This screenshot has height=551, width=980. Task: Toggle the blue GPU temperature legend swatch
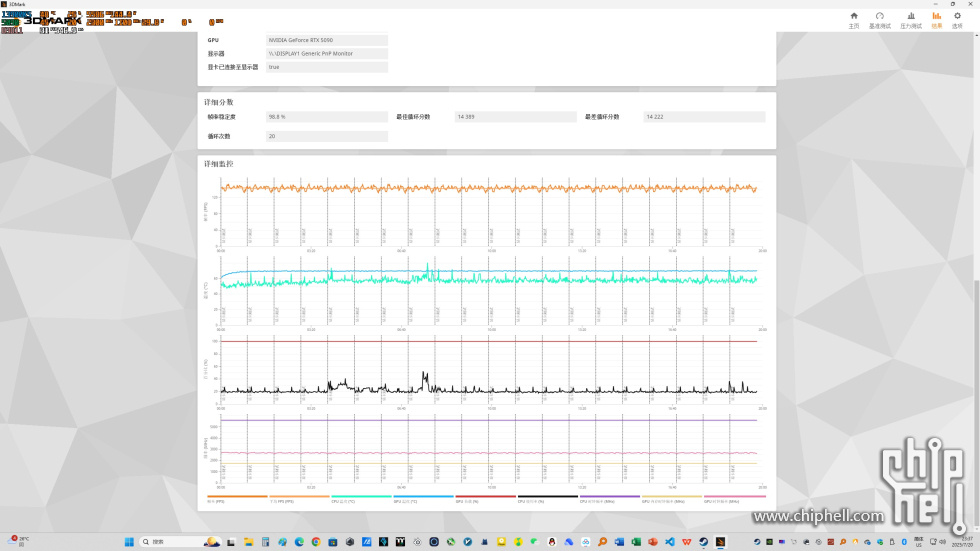[x=424, y=497]
